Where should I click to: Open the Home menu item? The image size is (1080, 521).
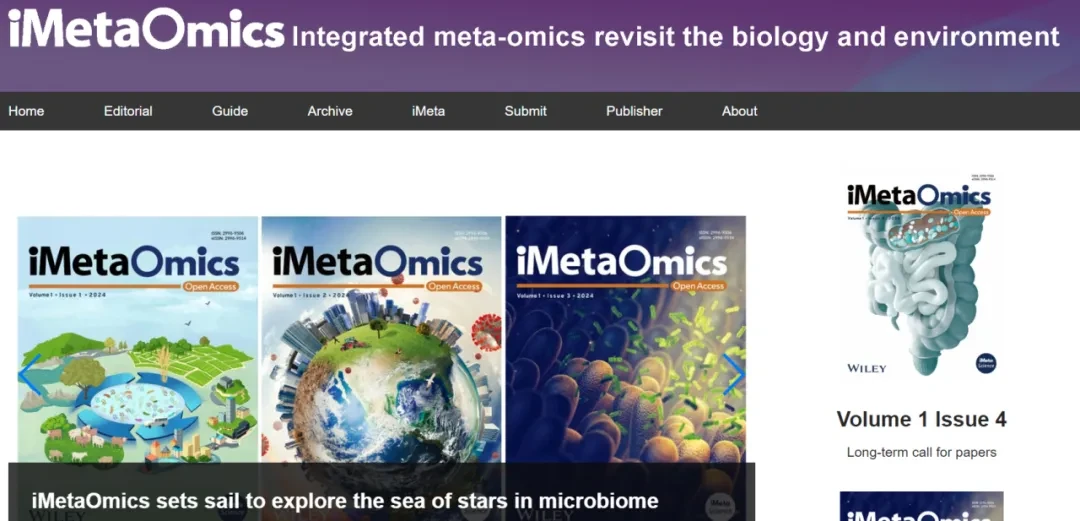[x=26, y=111]
